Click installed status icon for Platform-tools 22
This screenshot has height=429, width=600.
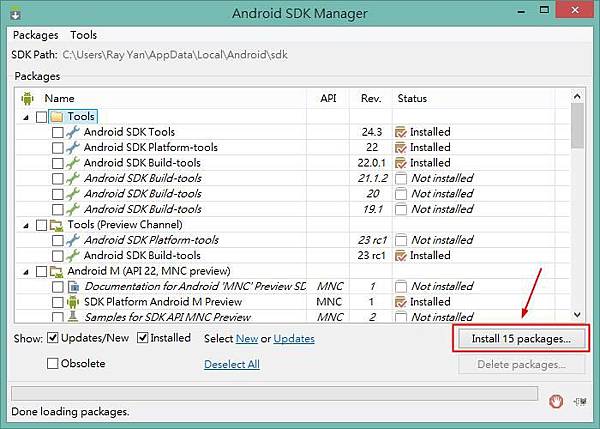[401, 148]
